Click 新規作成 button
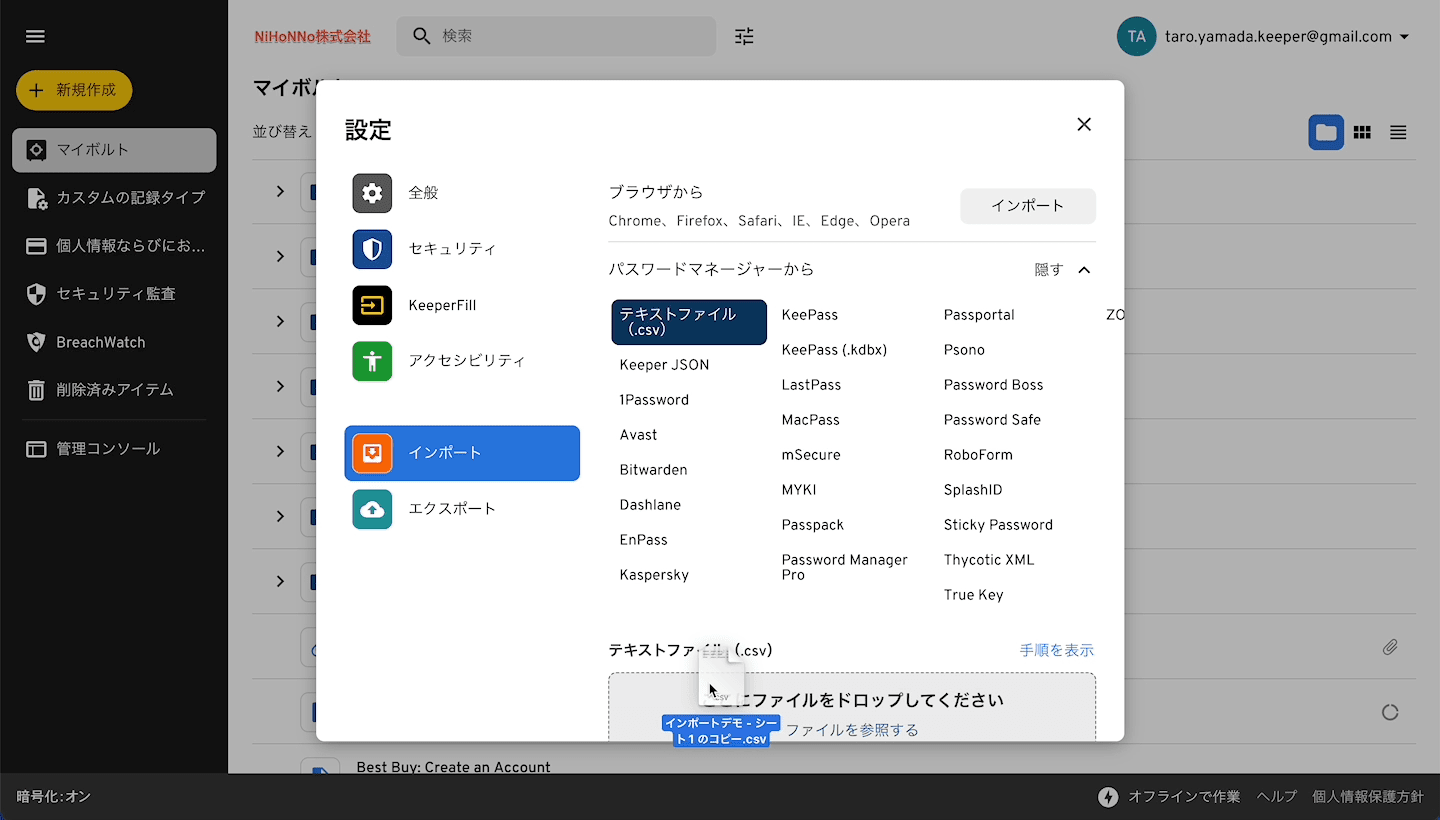This screenshot has height=820, width=1440. pos(74,90)
